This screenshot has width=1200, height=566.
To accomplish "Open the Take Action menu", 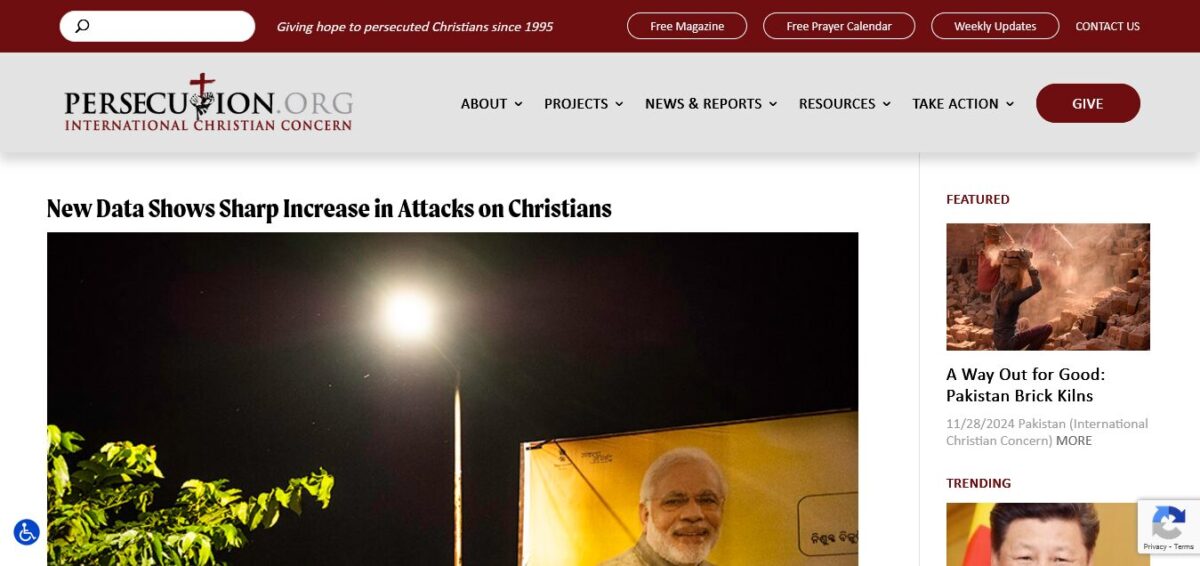I will (963, 104).
